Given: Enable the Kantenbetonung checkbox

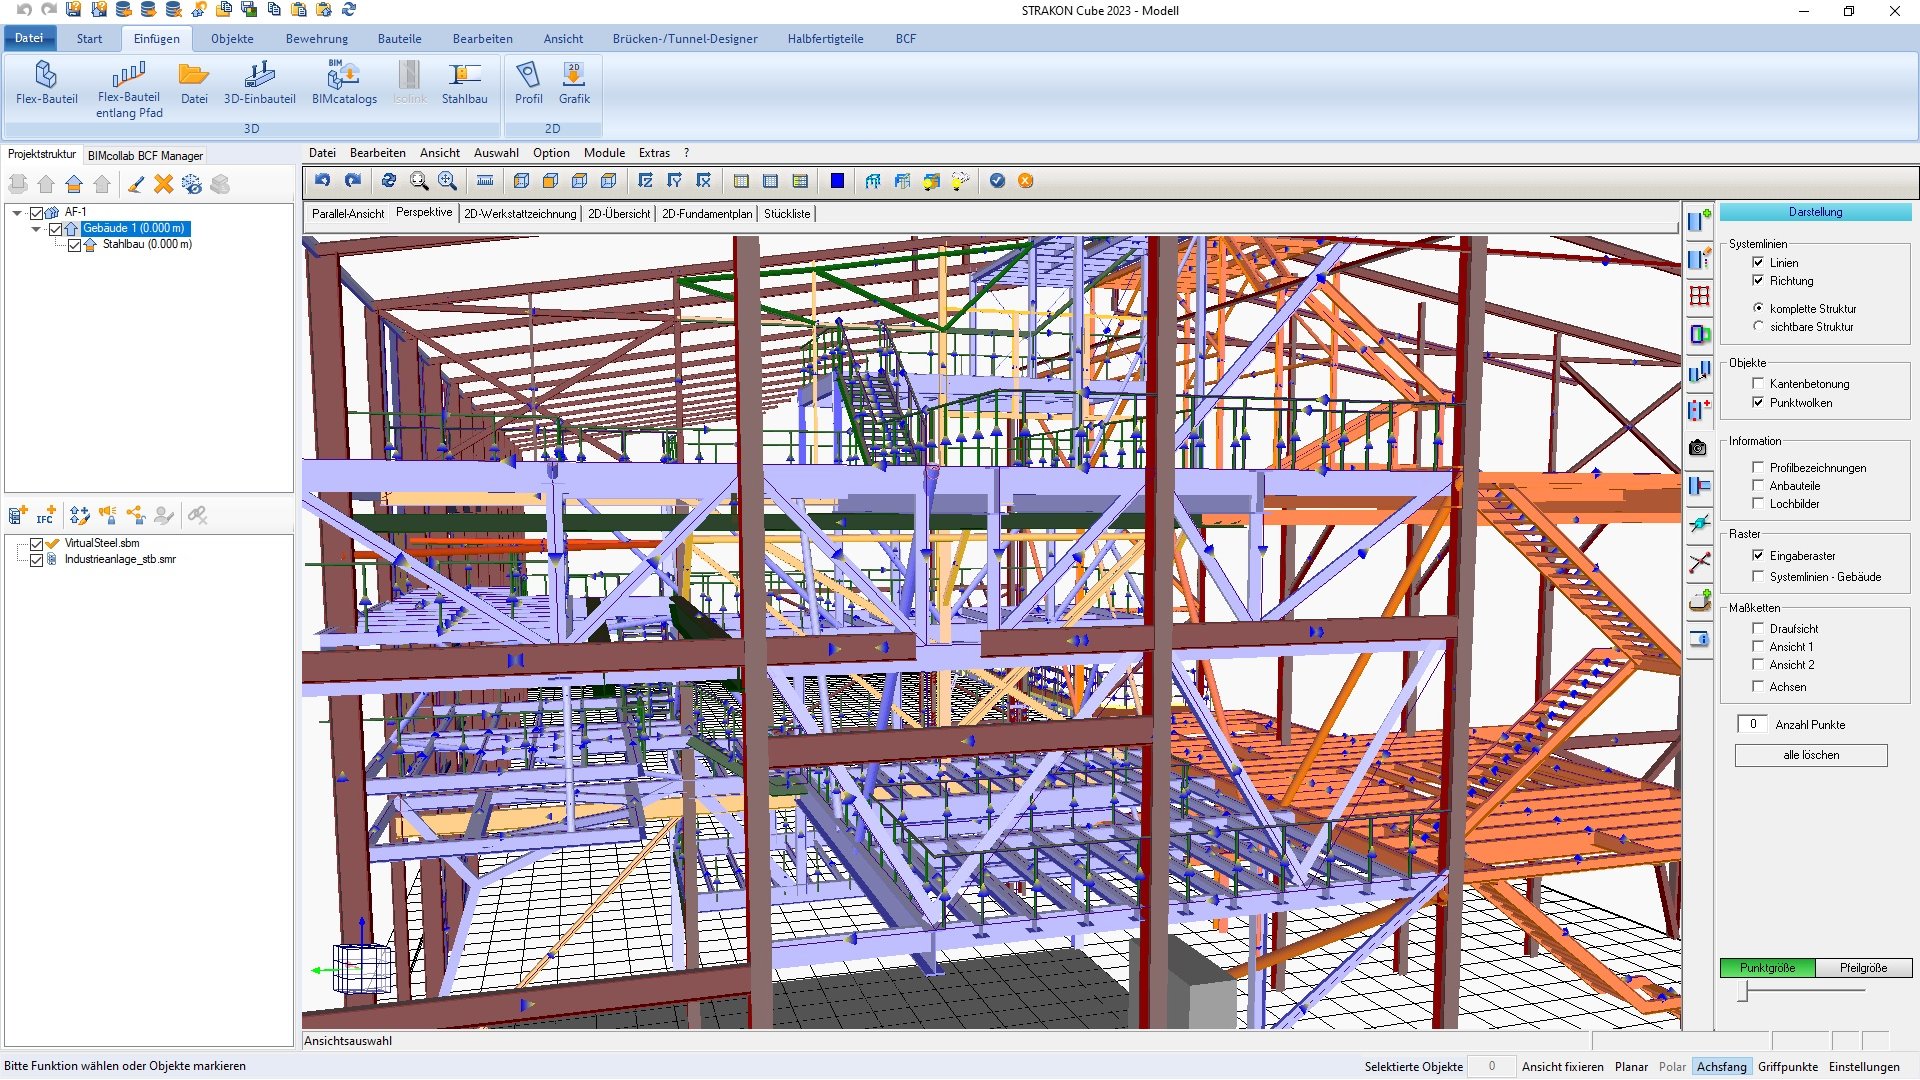Looking at the screenshot, I should [1758, 384].
